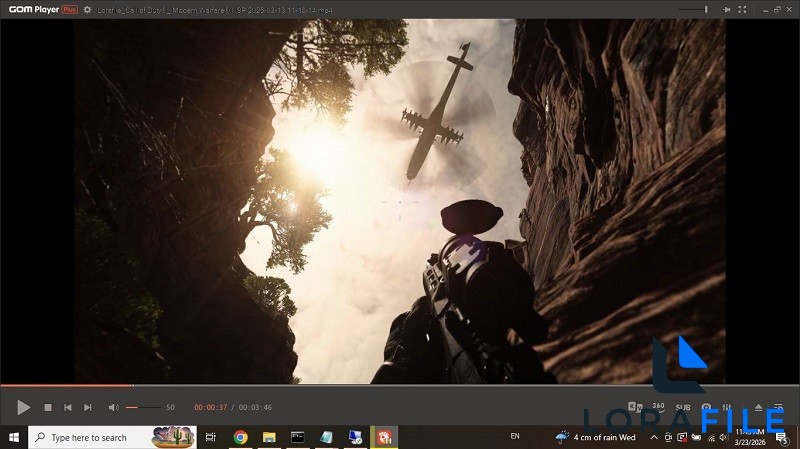Screen dimensions: 800x449
Task: Mute audio using the speaker icon
Action: click(x=113, y=407)
